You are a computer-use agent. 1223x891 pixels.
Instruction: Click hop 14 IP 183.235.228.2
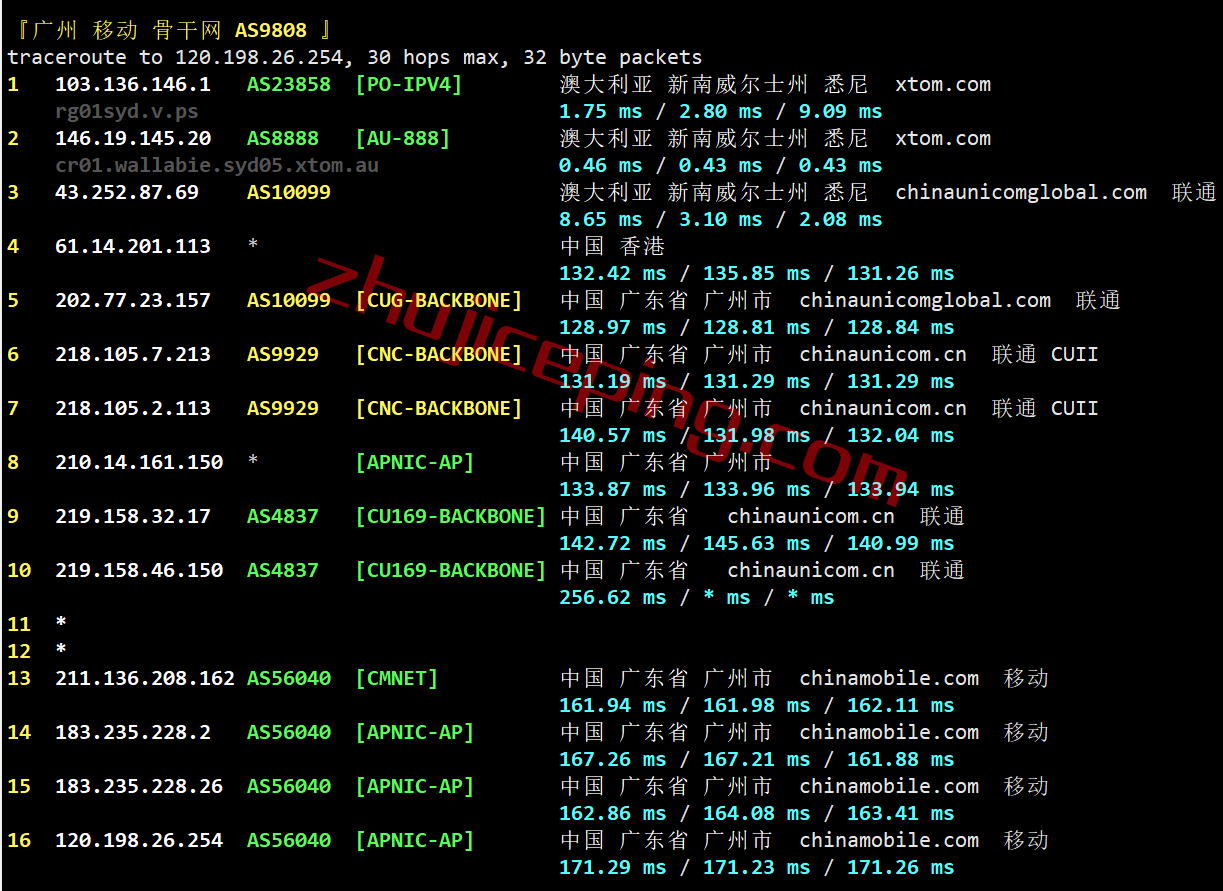pyautogui.click(x=133, y=733)
